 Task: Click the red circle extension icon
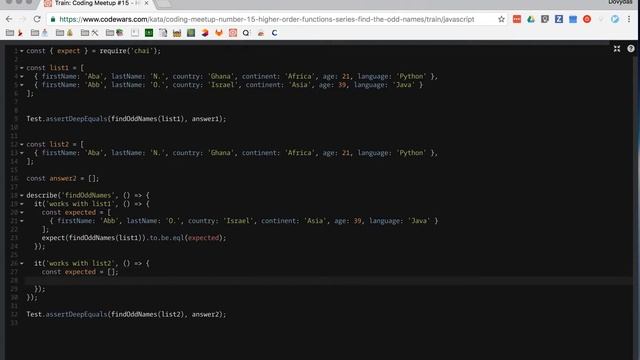point(587,19)
